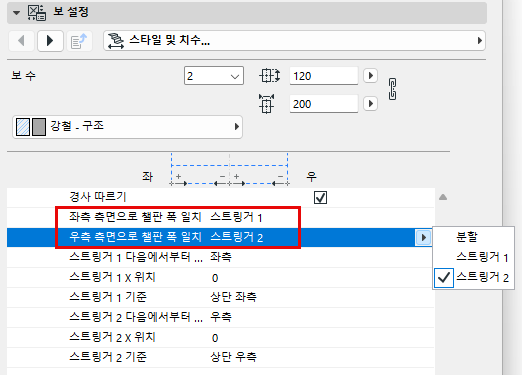Select row 스트링거 1 X 위치
The image size is (522, 375).
coord(221,277)
